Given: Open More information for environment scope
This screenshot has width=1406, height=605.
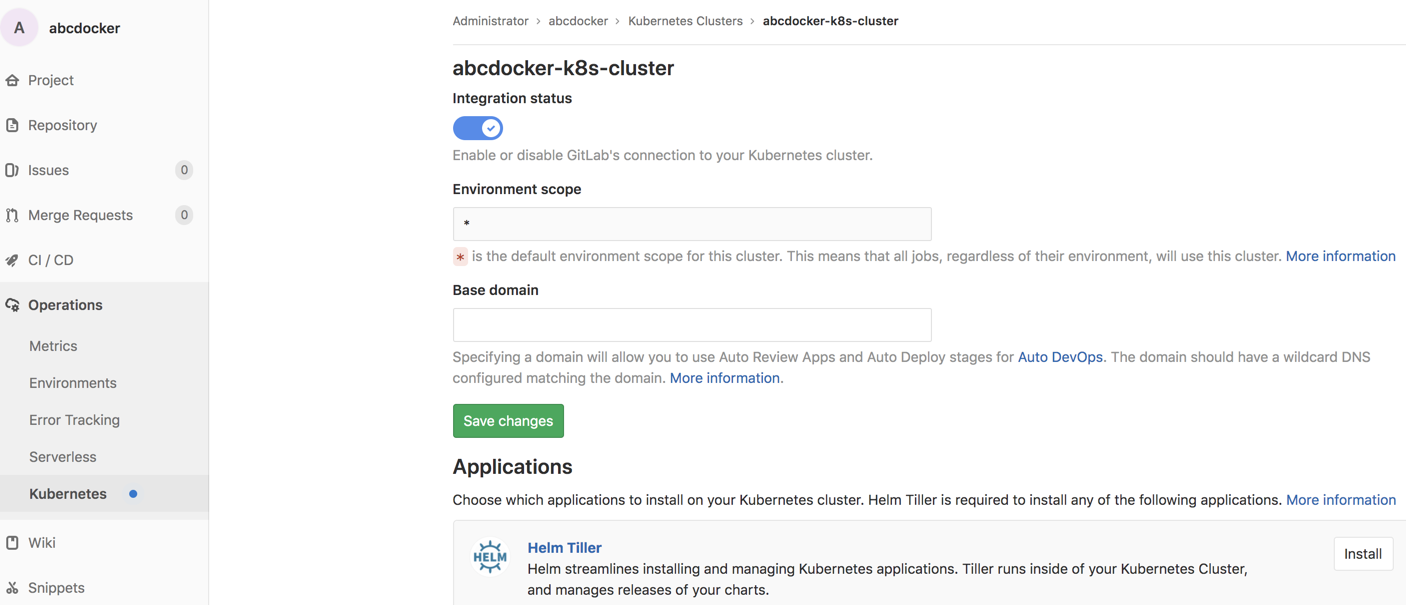Looking at the screenshot, I should [x=1340, y=256].
